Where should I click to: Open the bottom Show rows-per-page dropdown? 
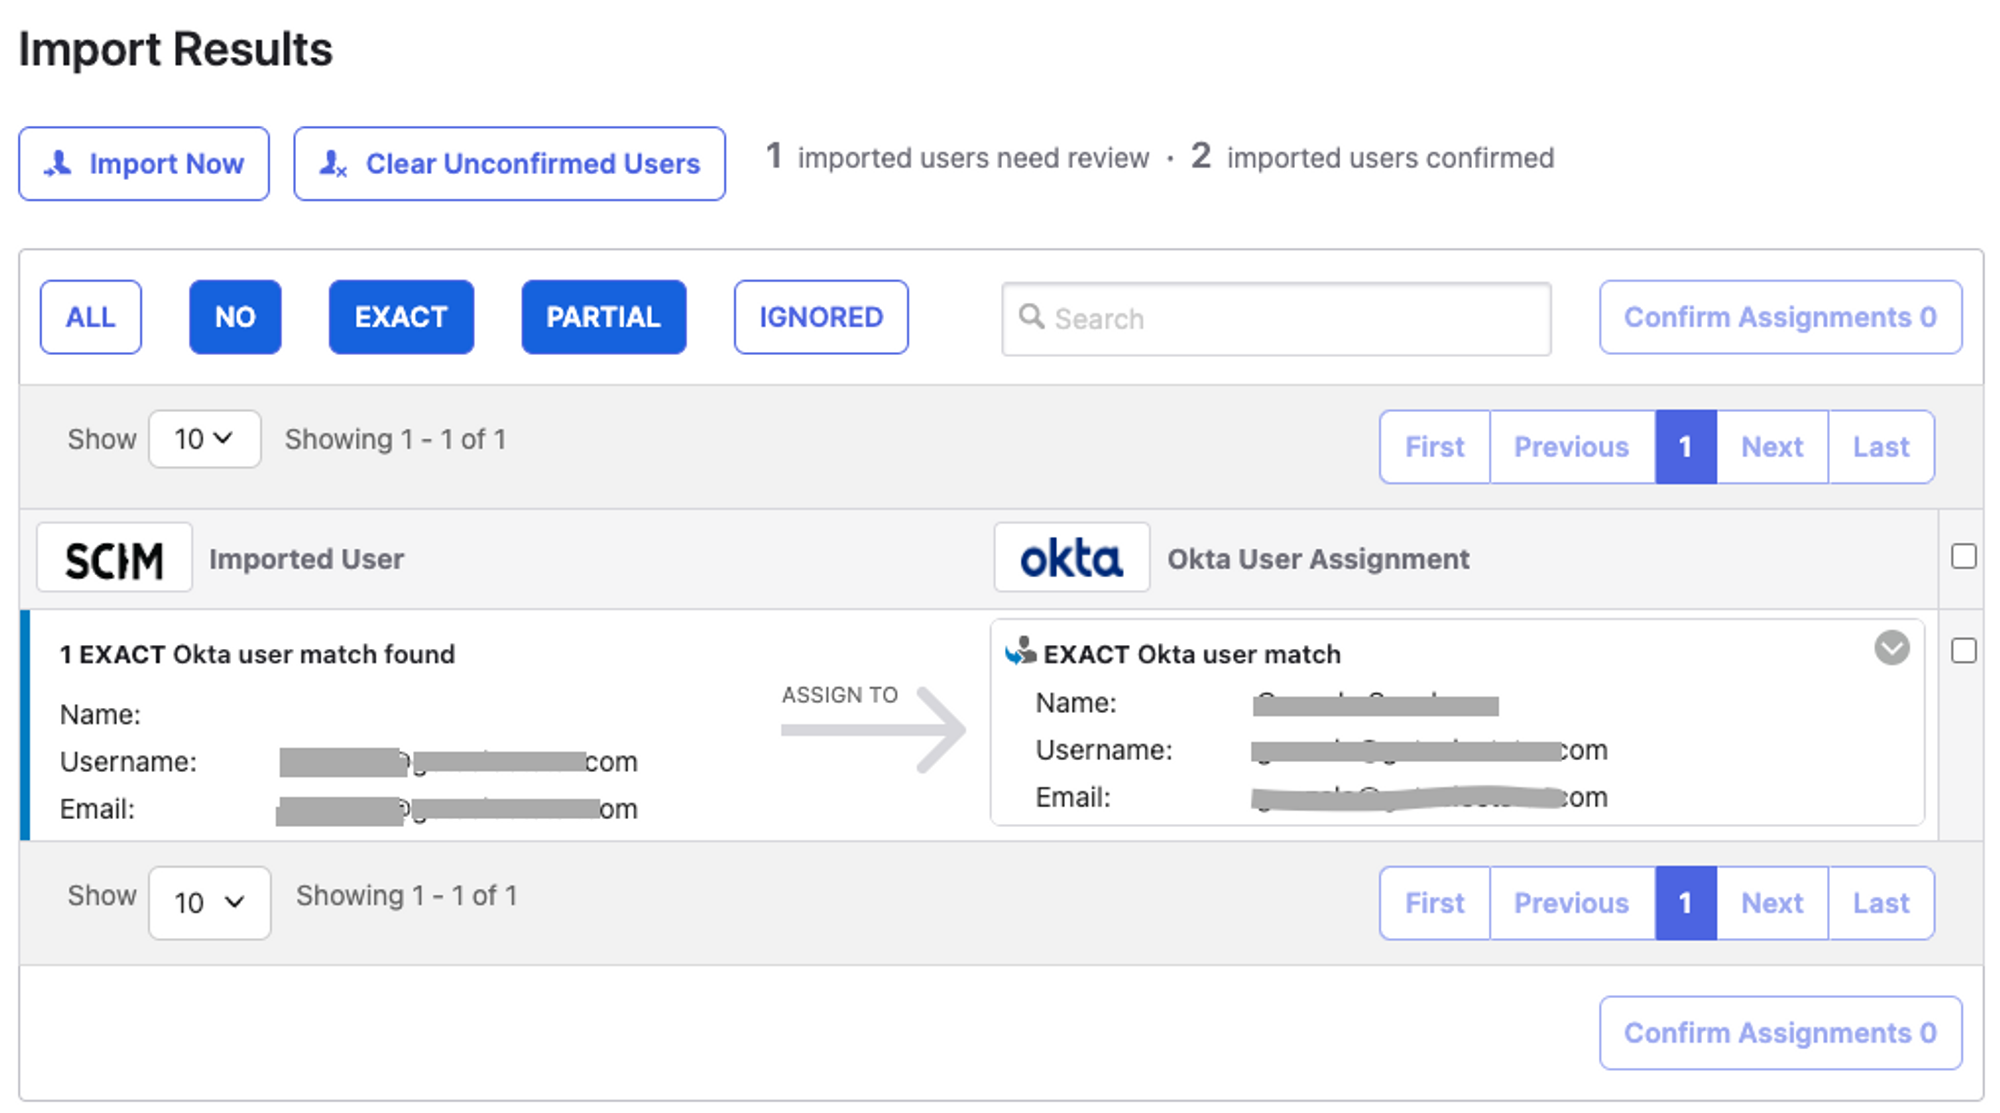point(209,903)
